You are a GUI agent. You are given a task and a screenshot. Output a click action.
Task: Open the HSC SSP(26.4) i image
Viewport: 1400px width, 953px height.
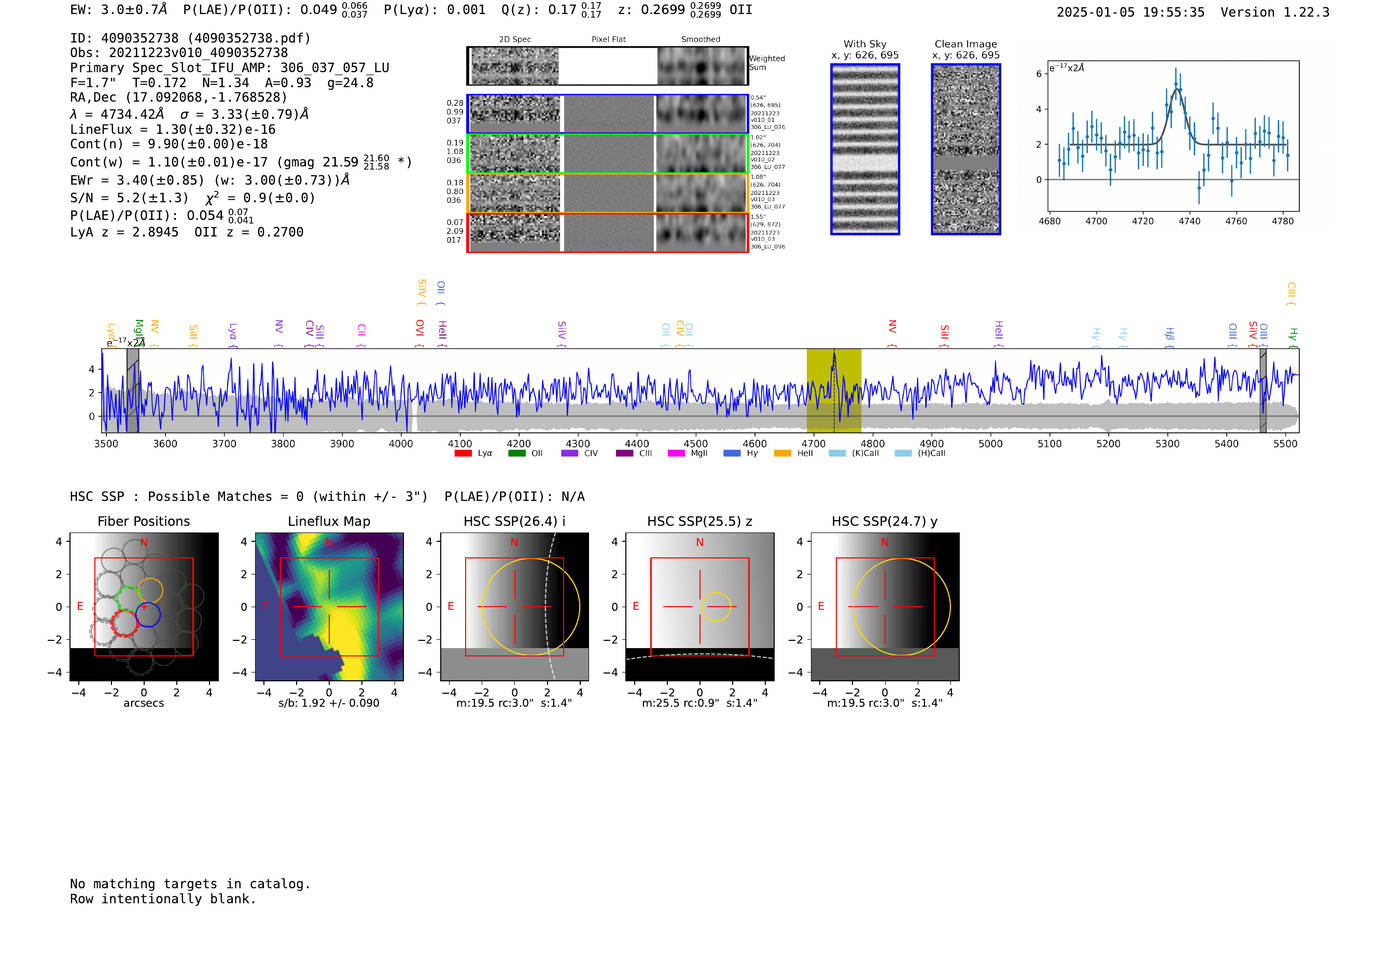coord(514,607)
